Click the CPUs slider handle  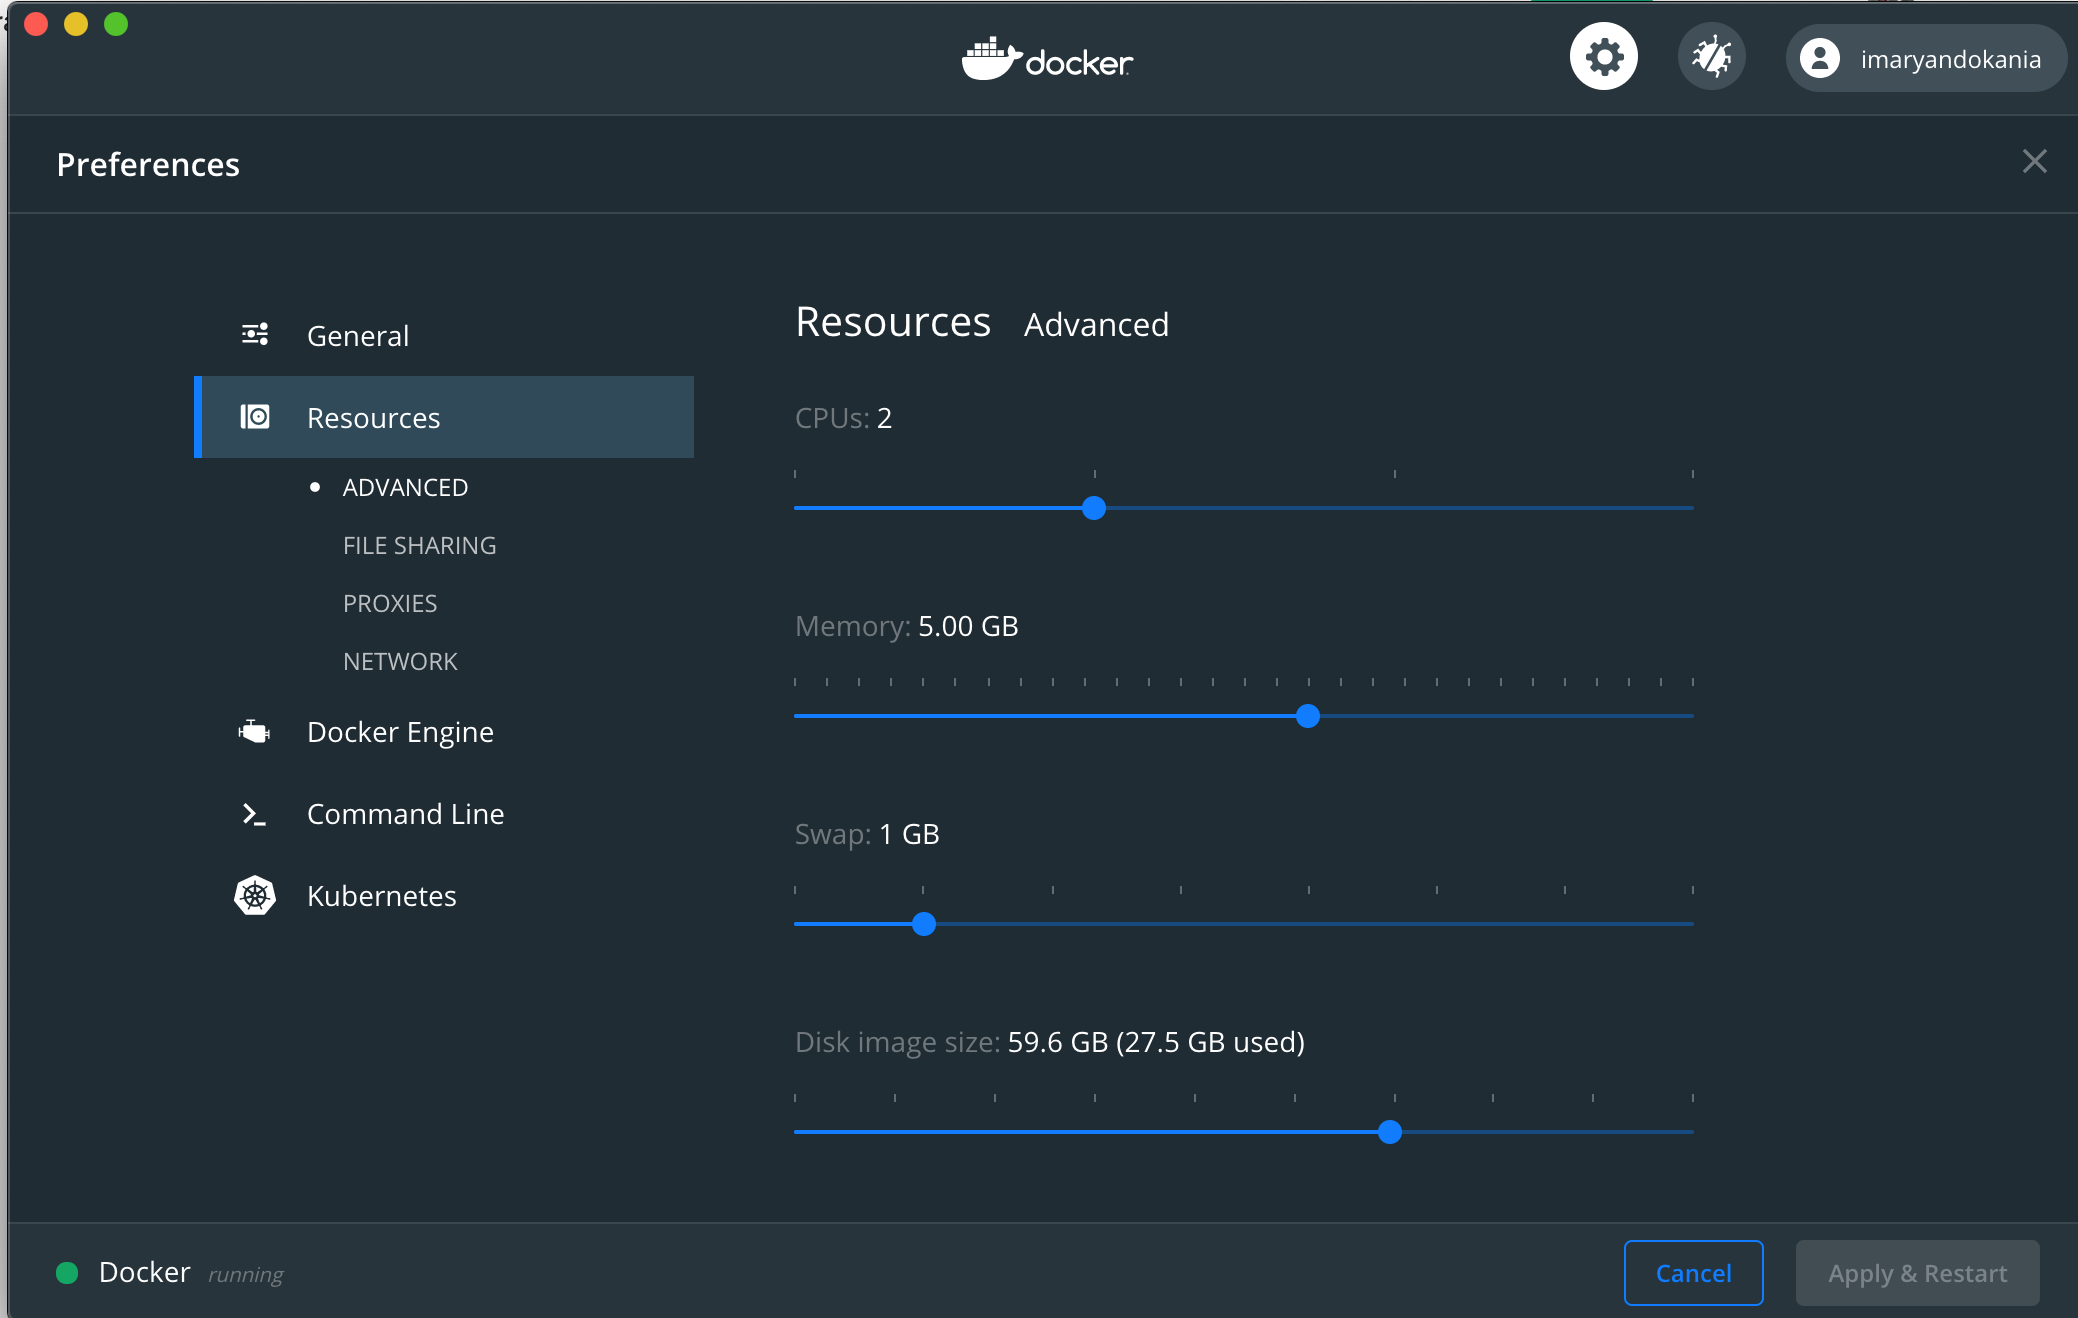(x=1094, y=508)
